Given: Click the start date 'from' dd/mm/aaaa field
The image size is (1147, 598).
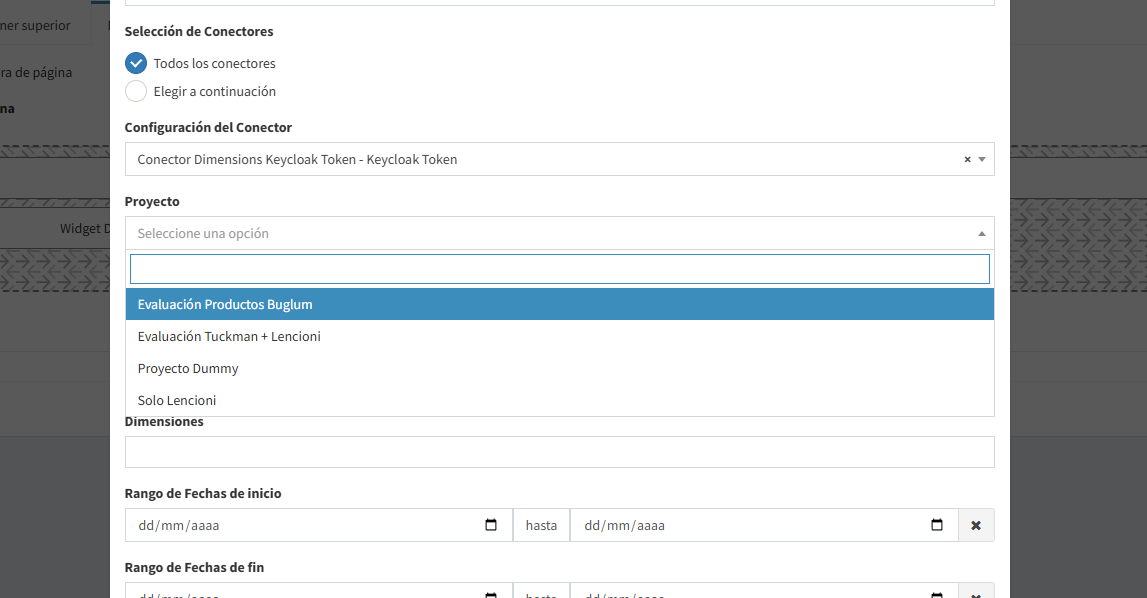Looking at the screenshot, I should pyautogui.click(x=319, y=526).
